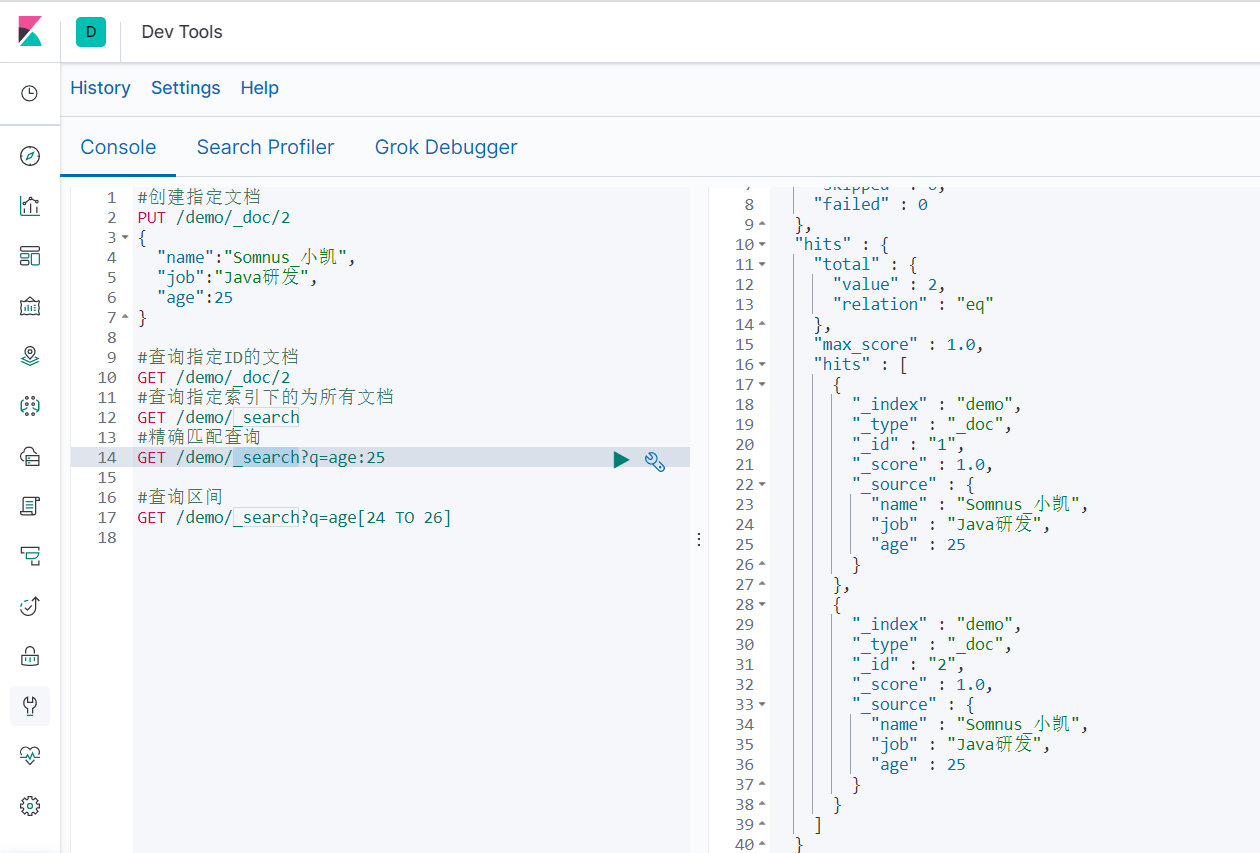Screen dimensions: 1260x853
Task: Click the green play icon to send request
Action: click(621, 459)
